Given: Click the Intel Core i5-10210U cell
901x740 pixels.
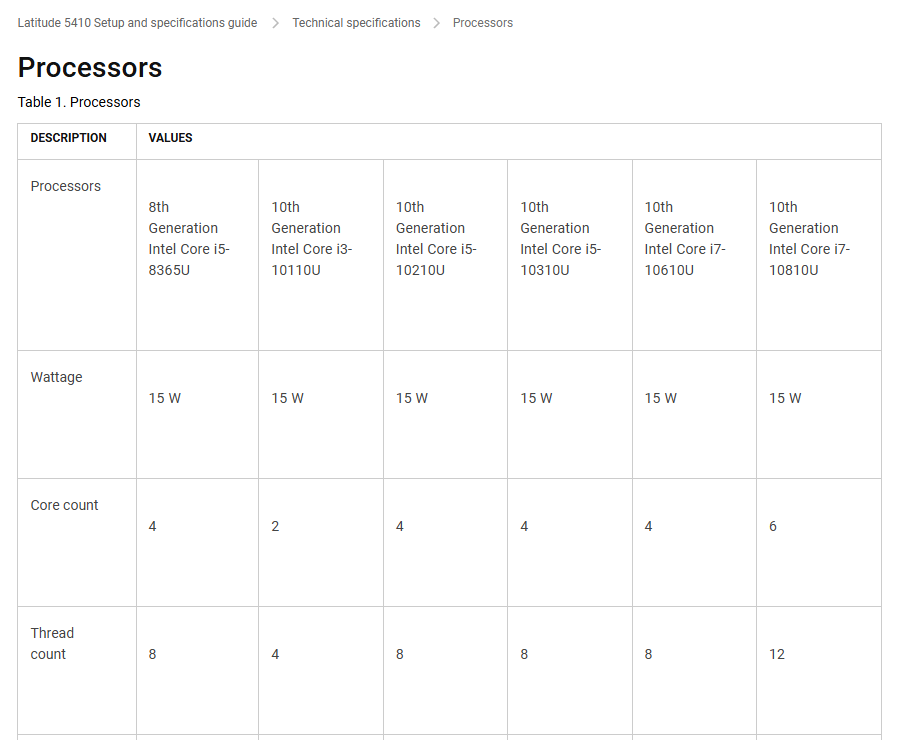Looking at the screenshot, I should tap(436, 239).
